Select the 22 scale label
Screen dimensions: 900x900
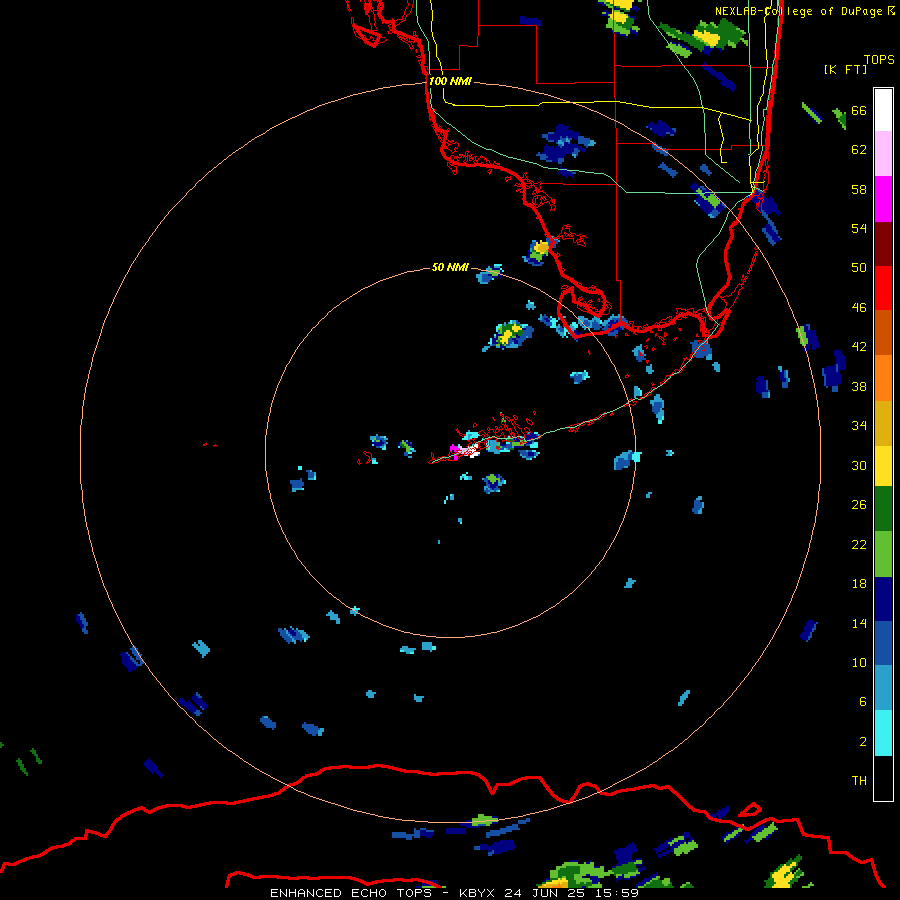tap(859, 545)
